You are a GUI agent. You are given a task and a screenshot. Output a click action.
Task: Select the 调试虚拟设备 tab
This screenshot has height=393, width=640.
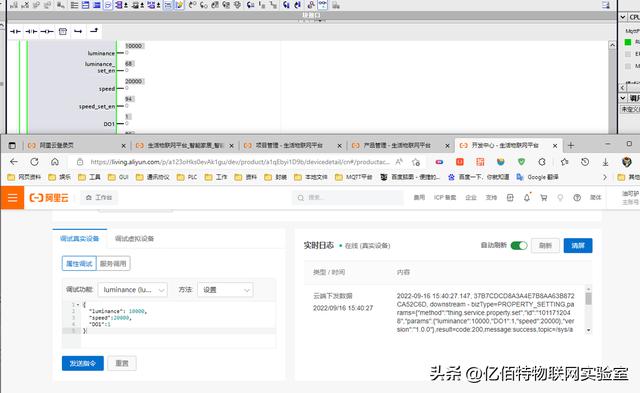pos(134,239)
